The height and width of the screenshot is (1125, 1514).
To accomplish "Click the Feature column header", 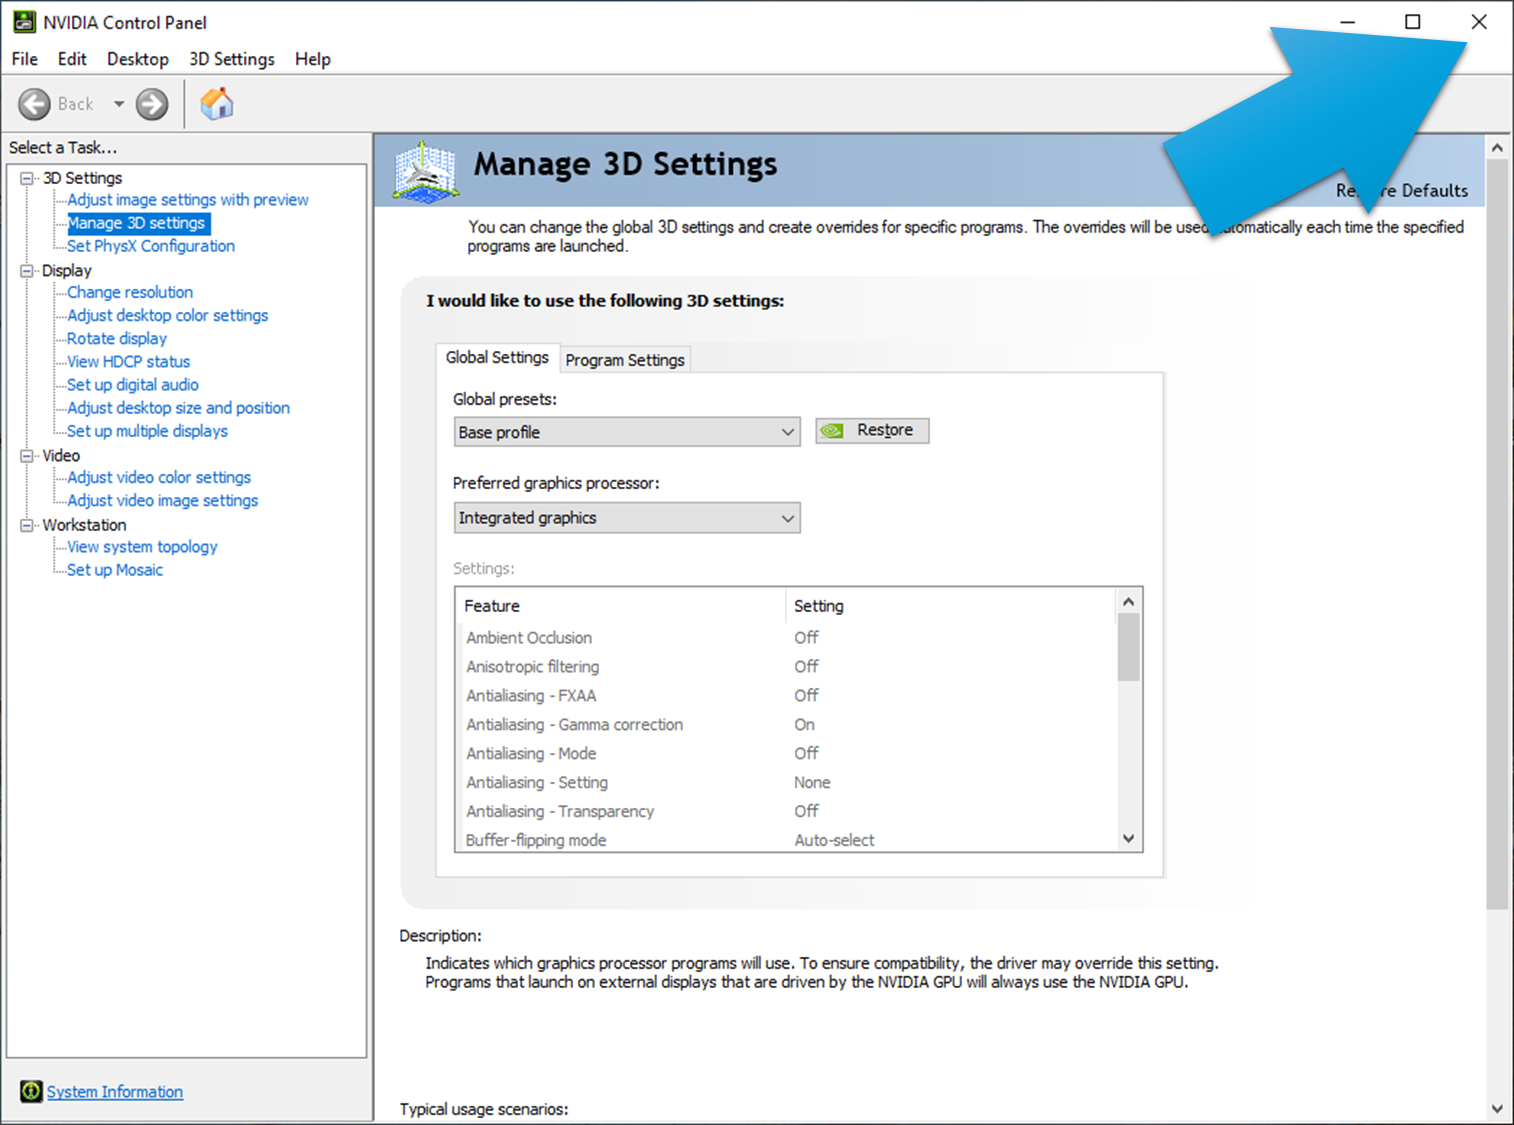I will [621, 606].
